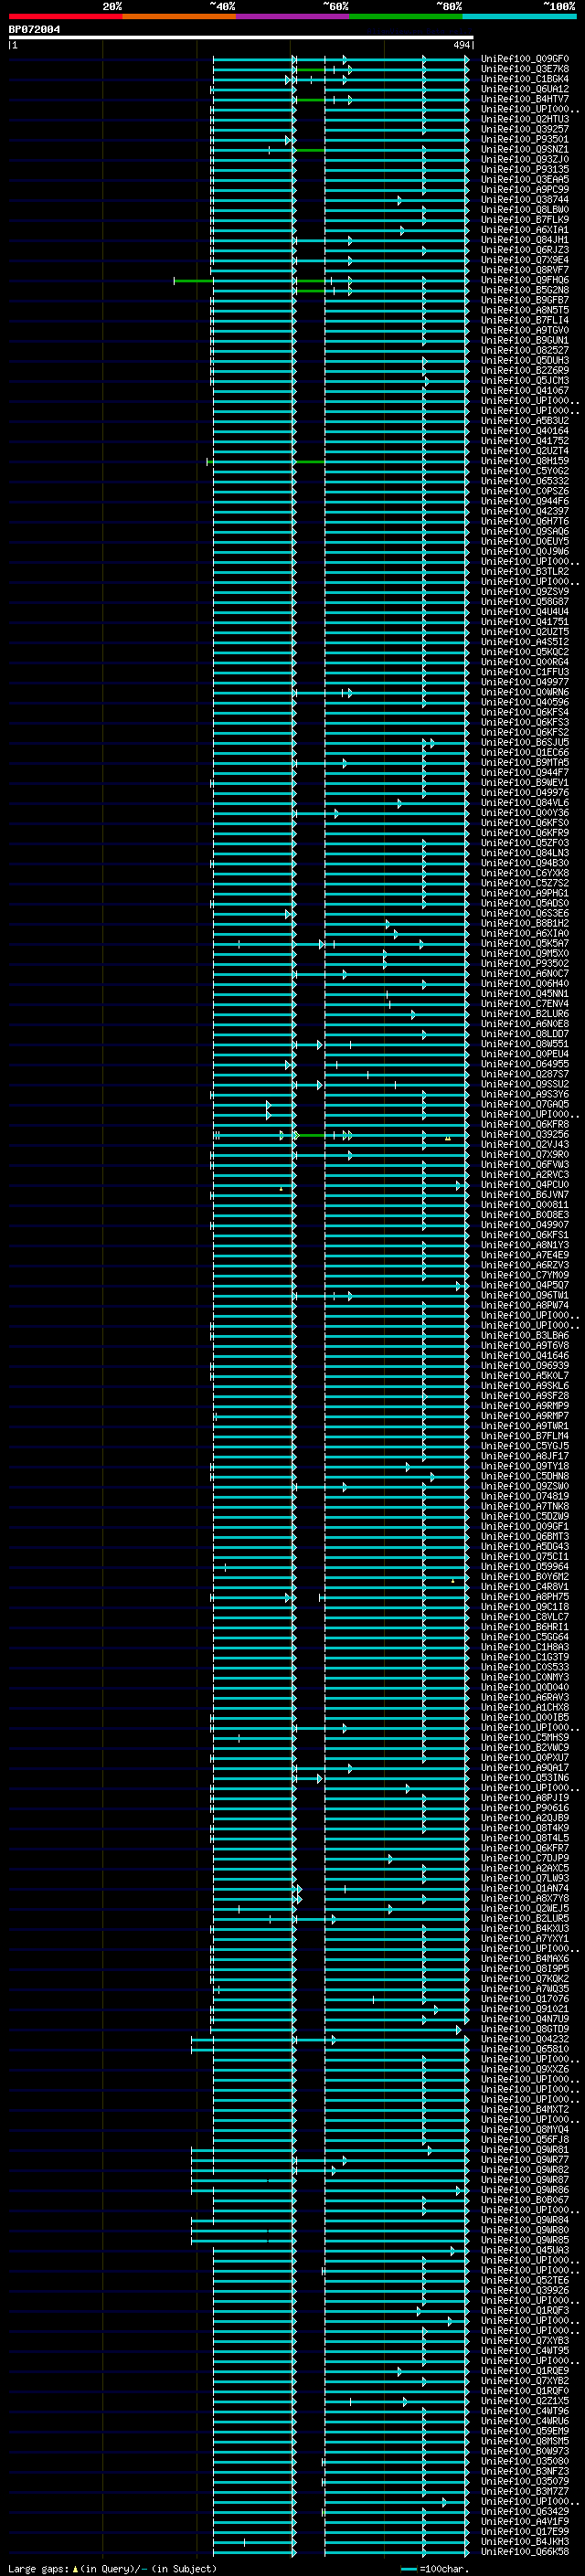Select hit UniRef100_B4HTV7
Screen dimensions: 585x2576
coord(525,99)
